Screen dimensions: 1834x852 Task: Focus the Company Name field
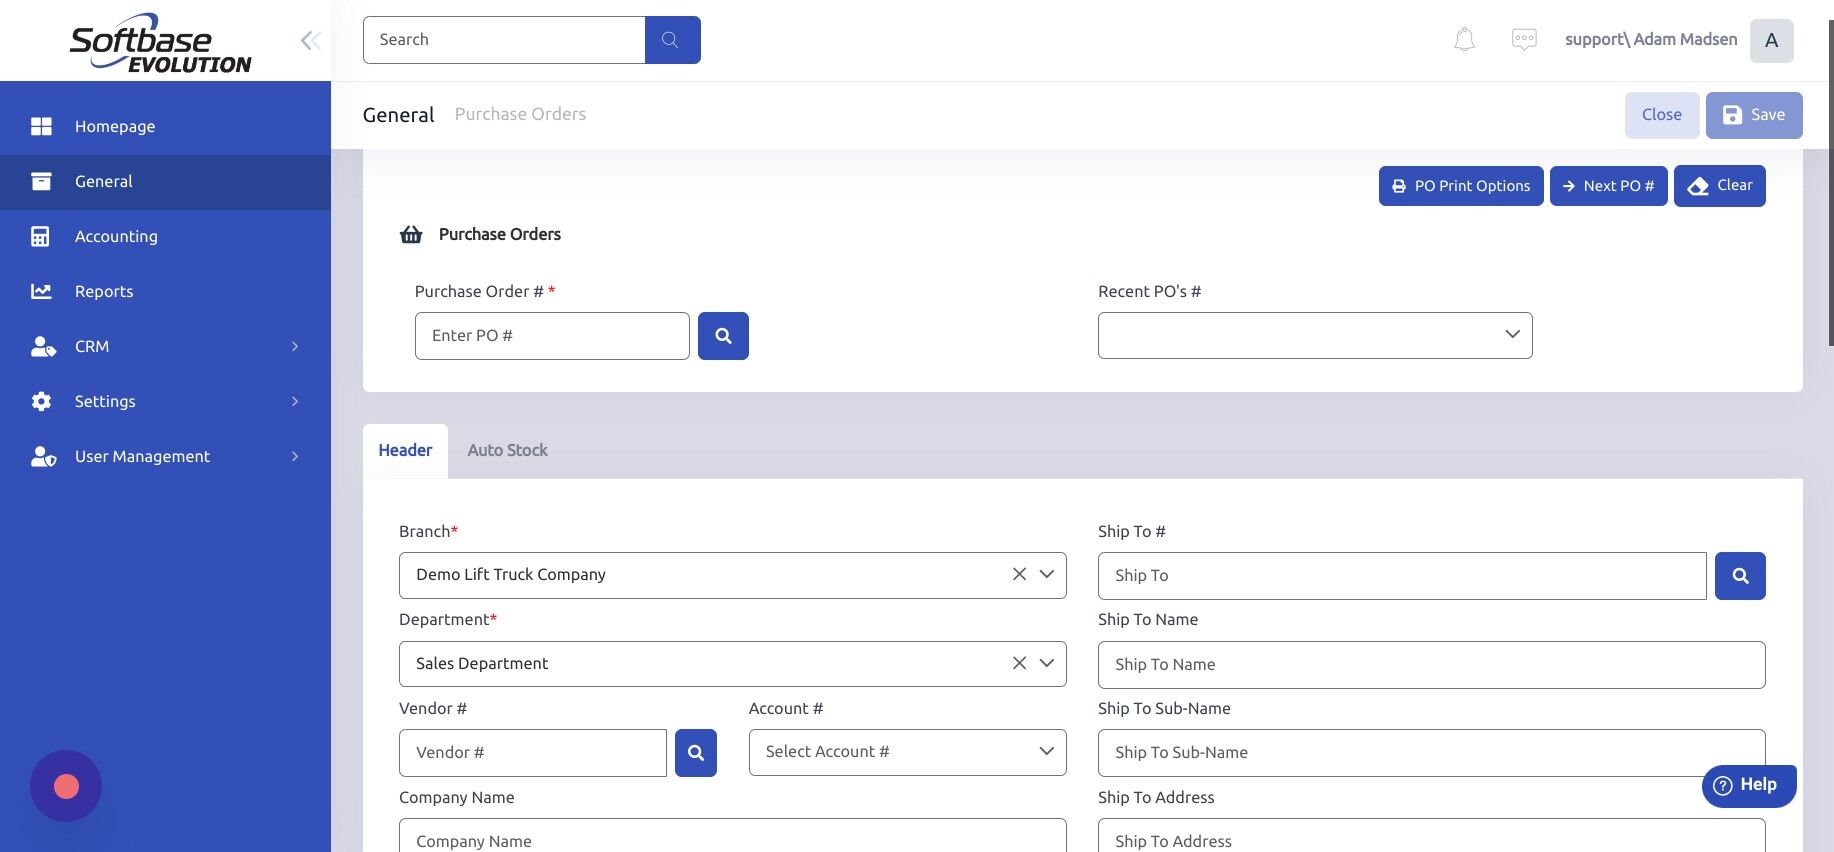point(732,836)
